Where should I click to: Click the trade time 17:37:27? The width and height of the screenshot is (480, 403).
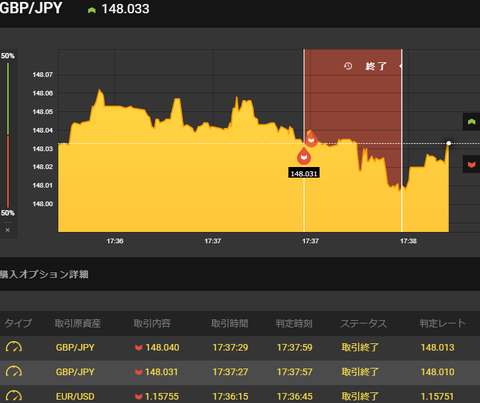(x=230, y=372)
